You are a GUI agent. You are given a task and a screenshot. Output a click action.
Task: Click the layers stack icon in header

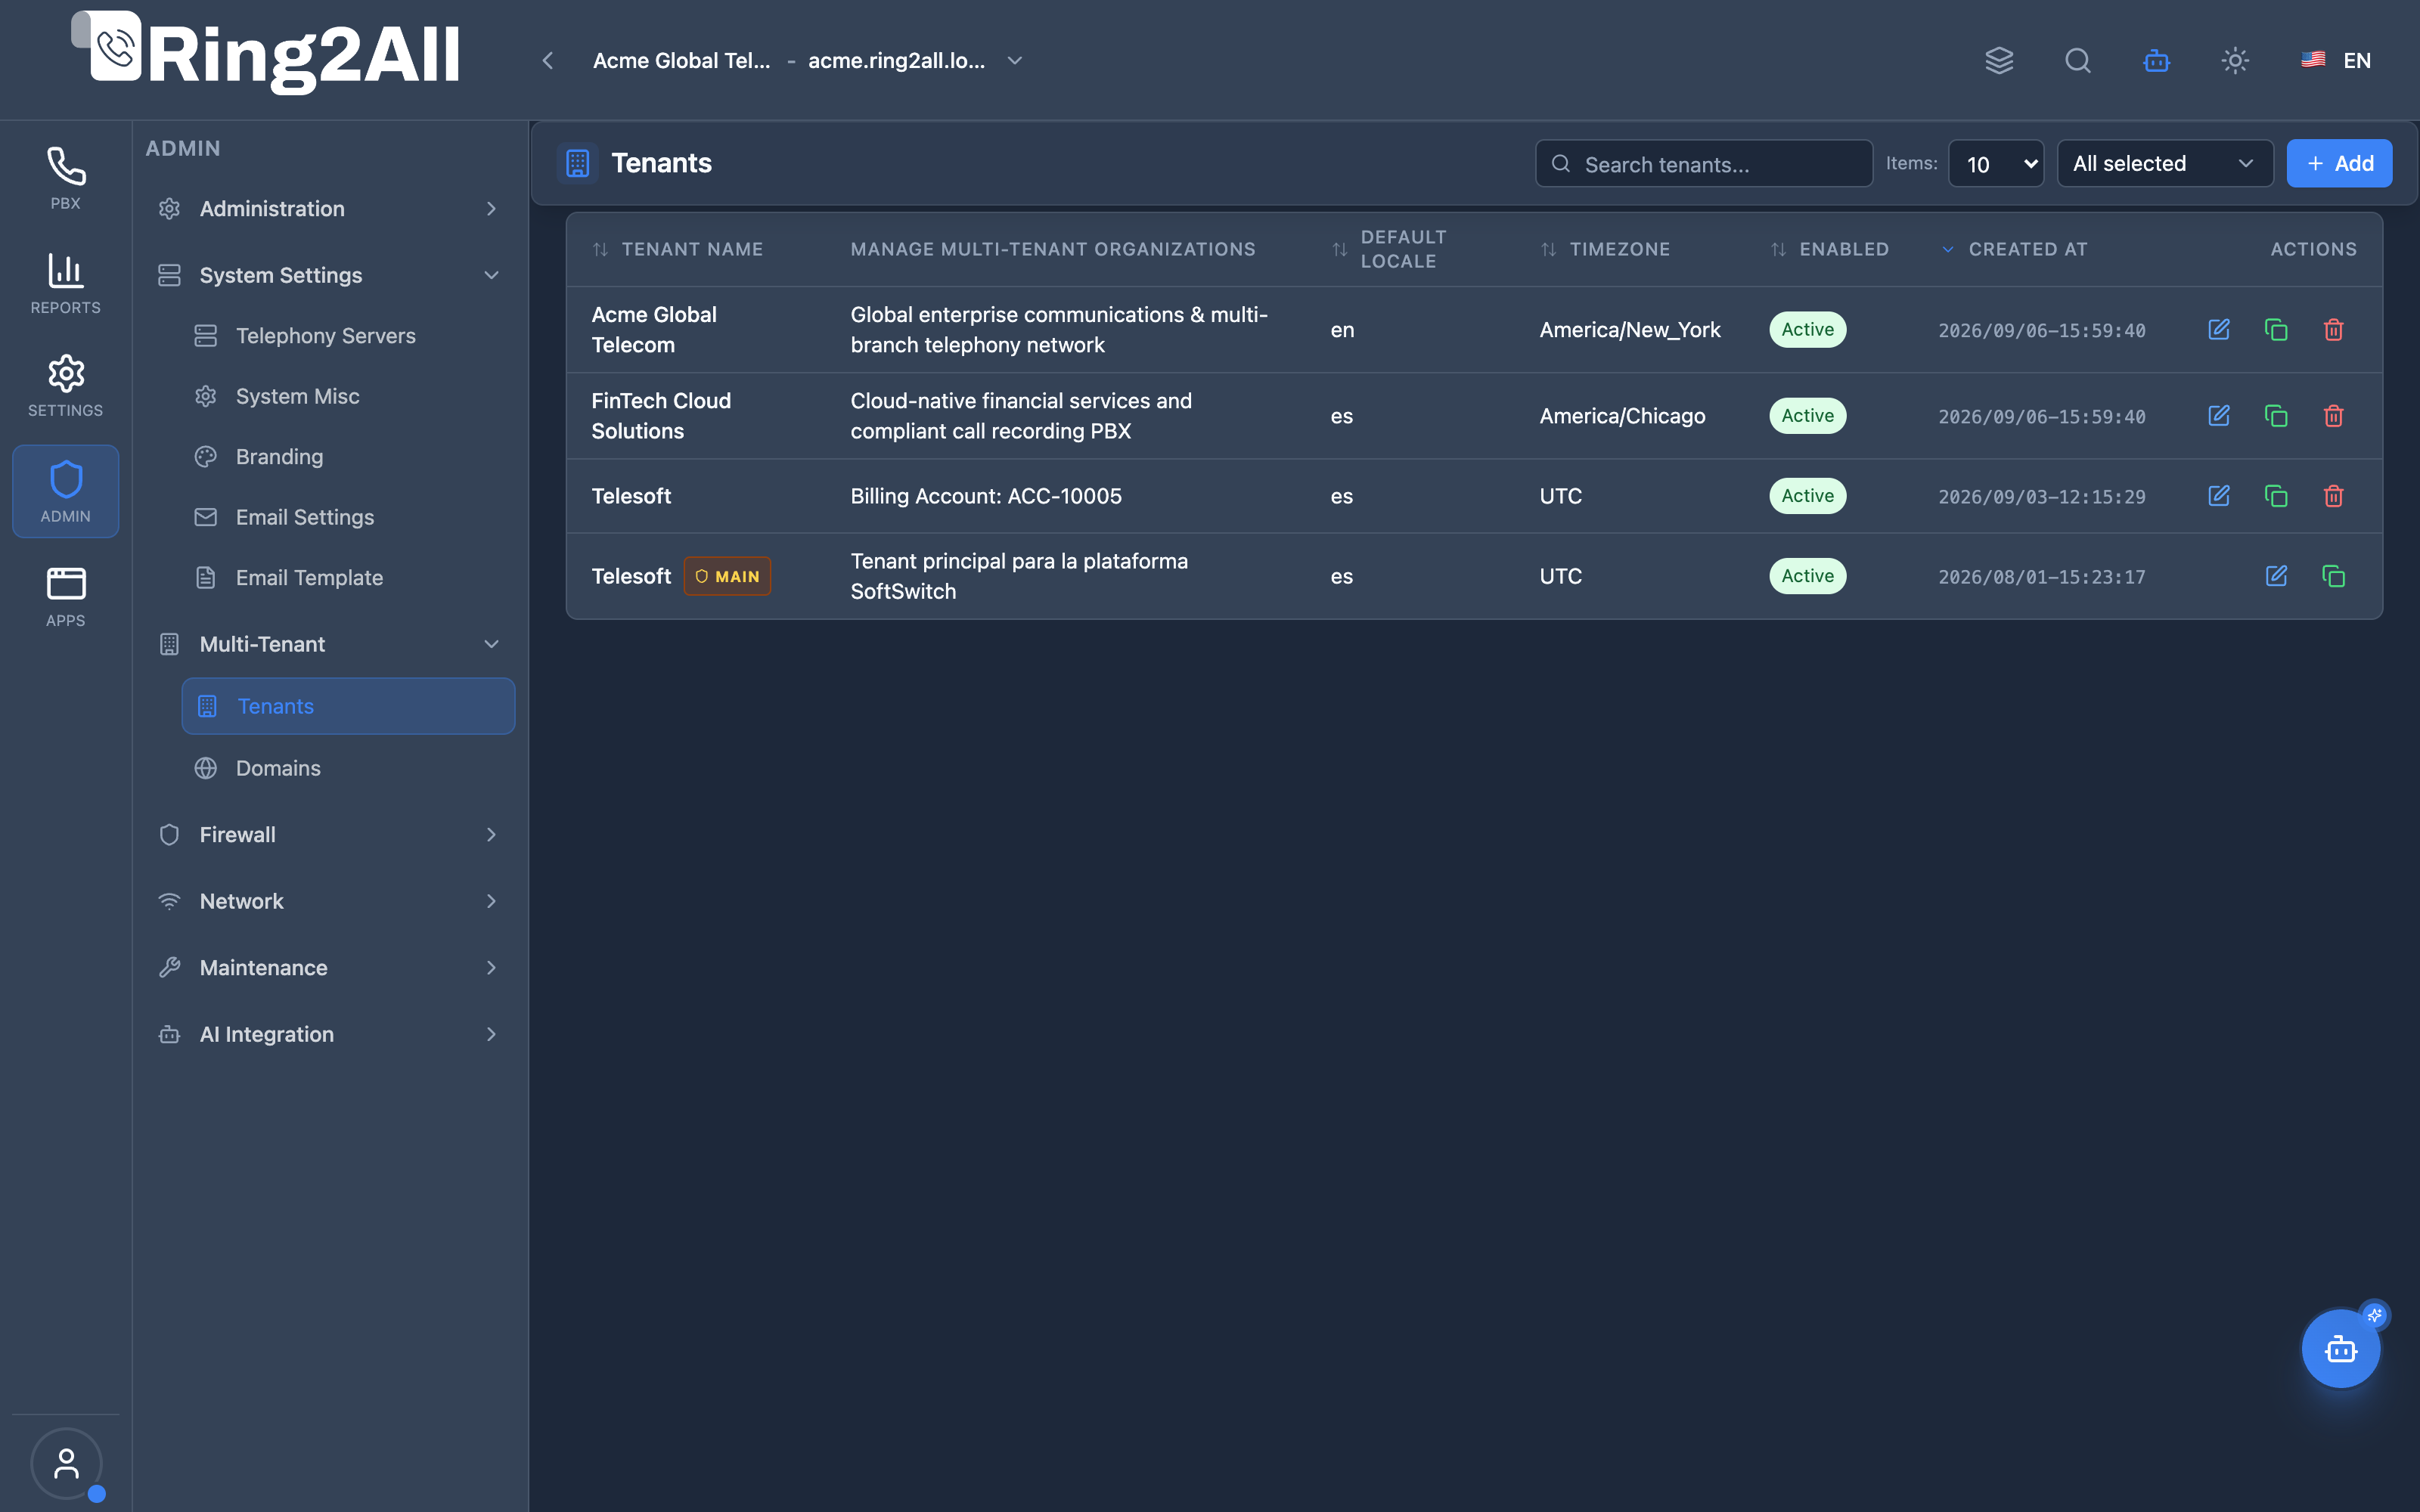1999,61
